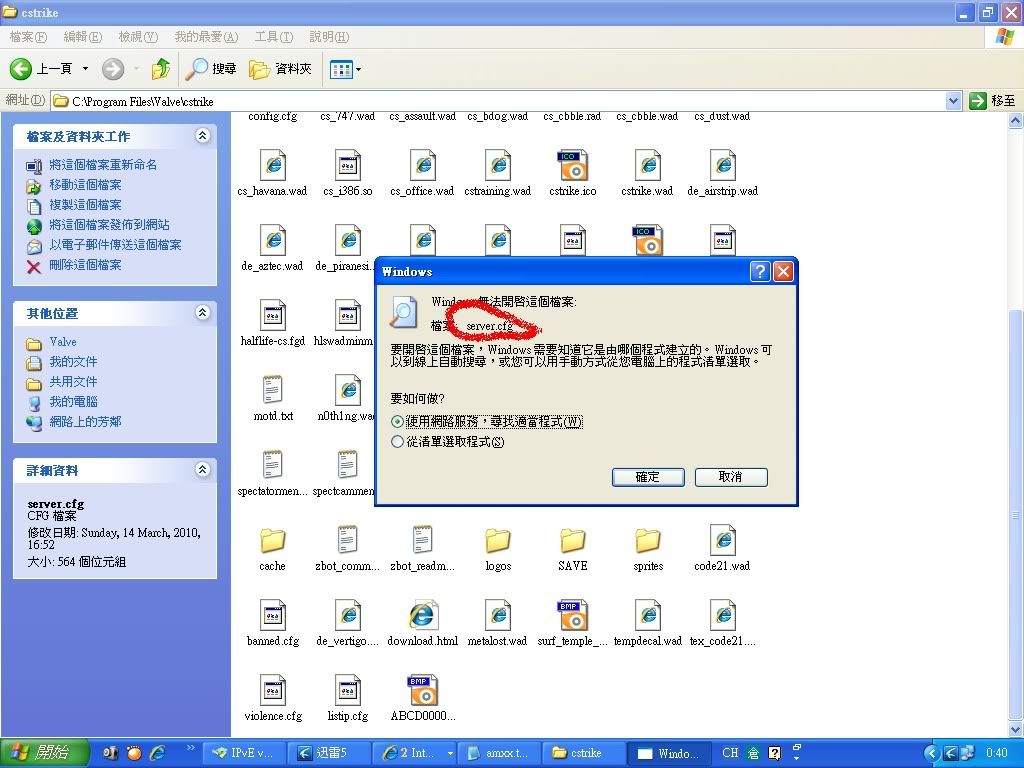Select the ABCD0000 bitmap file icon
Screen dimensions: 1024x768
[x=423, y=690]
